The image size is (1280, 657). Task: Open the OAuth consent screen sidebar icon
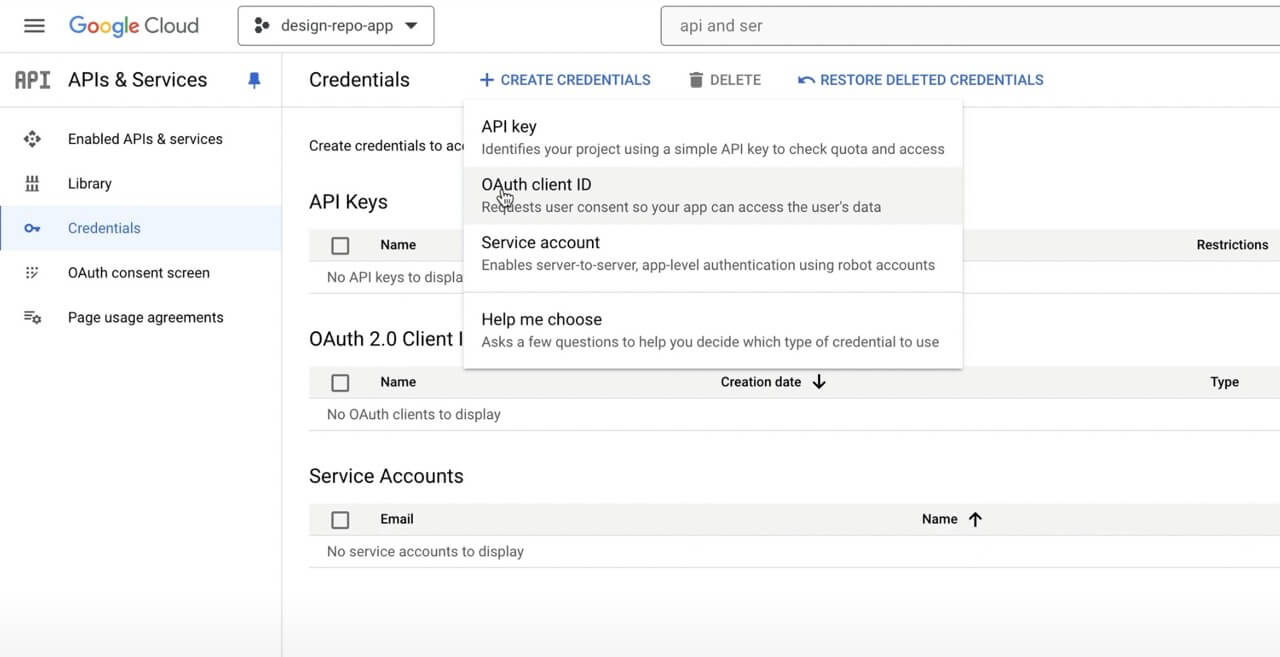coord(33,272)
